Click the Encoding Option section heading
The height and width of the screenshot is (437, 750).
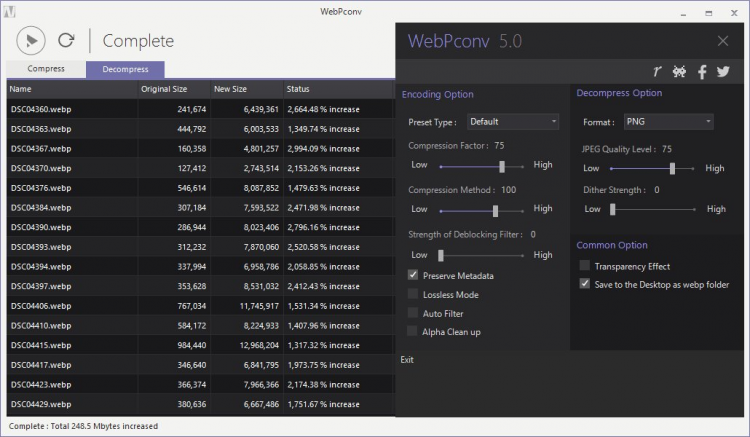[x=438, y=94]
